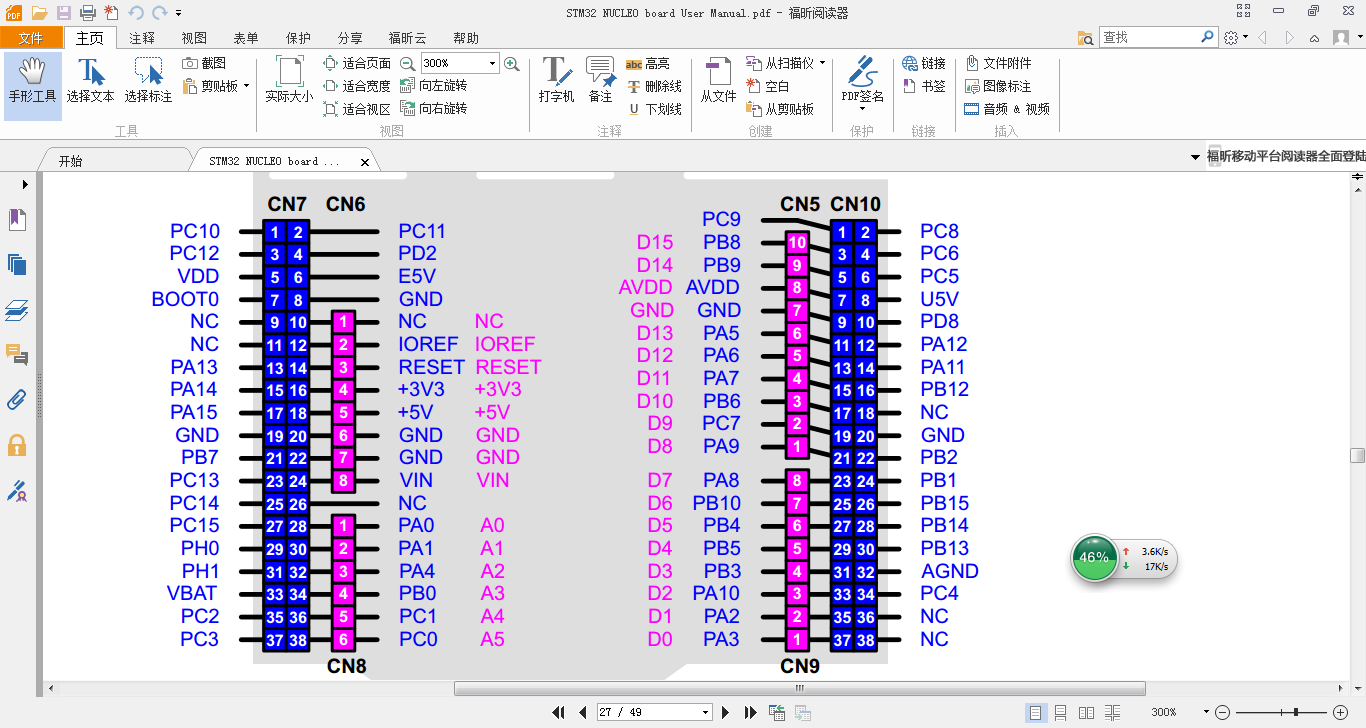Enable continuous facing view mode
The width and height of the screenshot is (1366, 728).
(x=1112, y=712)
